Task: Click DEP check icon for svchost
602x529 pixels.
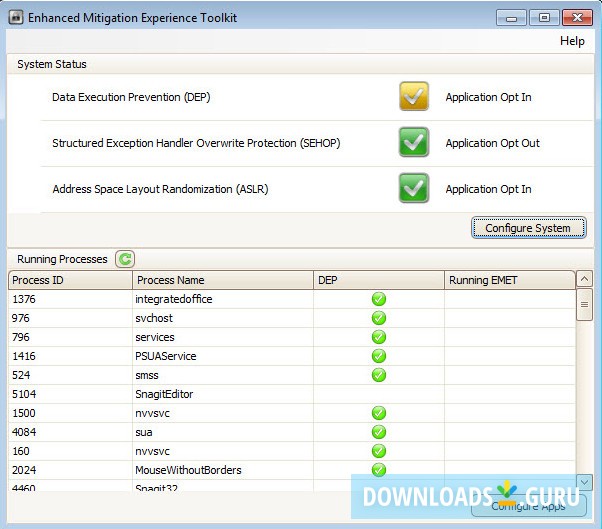Action: click(379, 318)
